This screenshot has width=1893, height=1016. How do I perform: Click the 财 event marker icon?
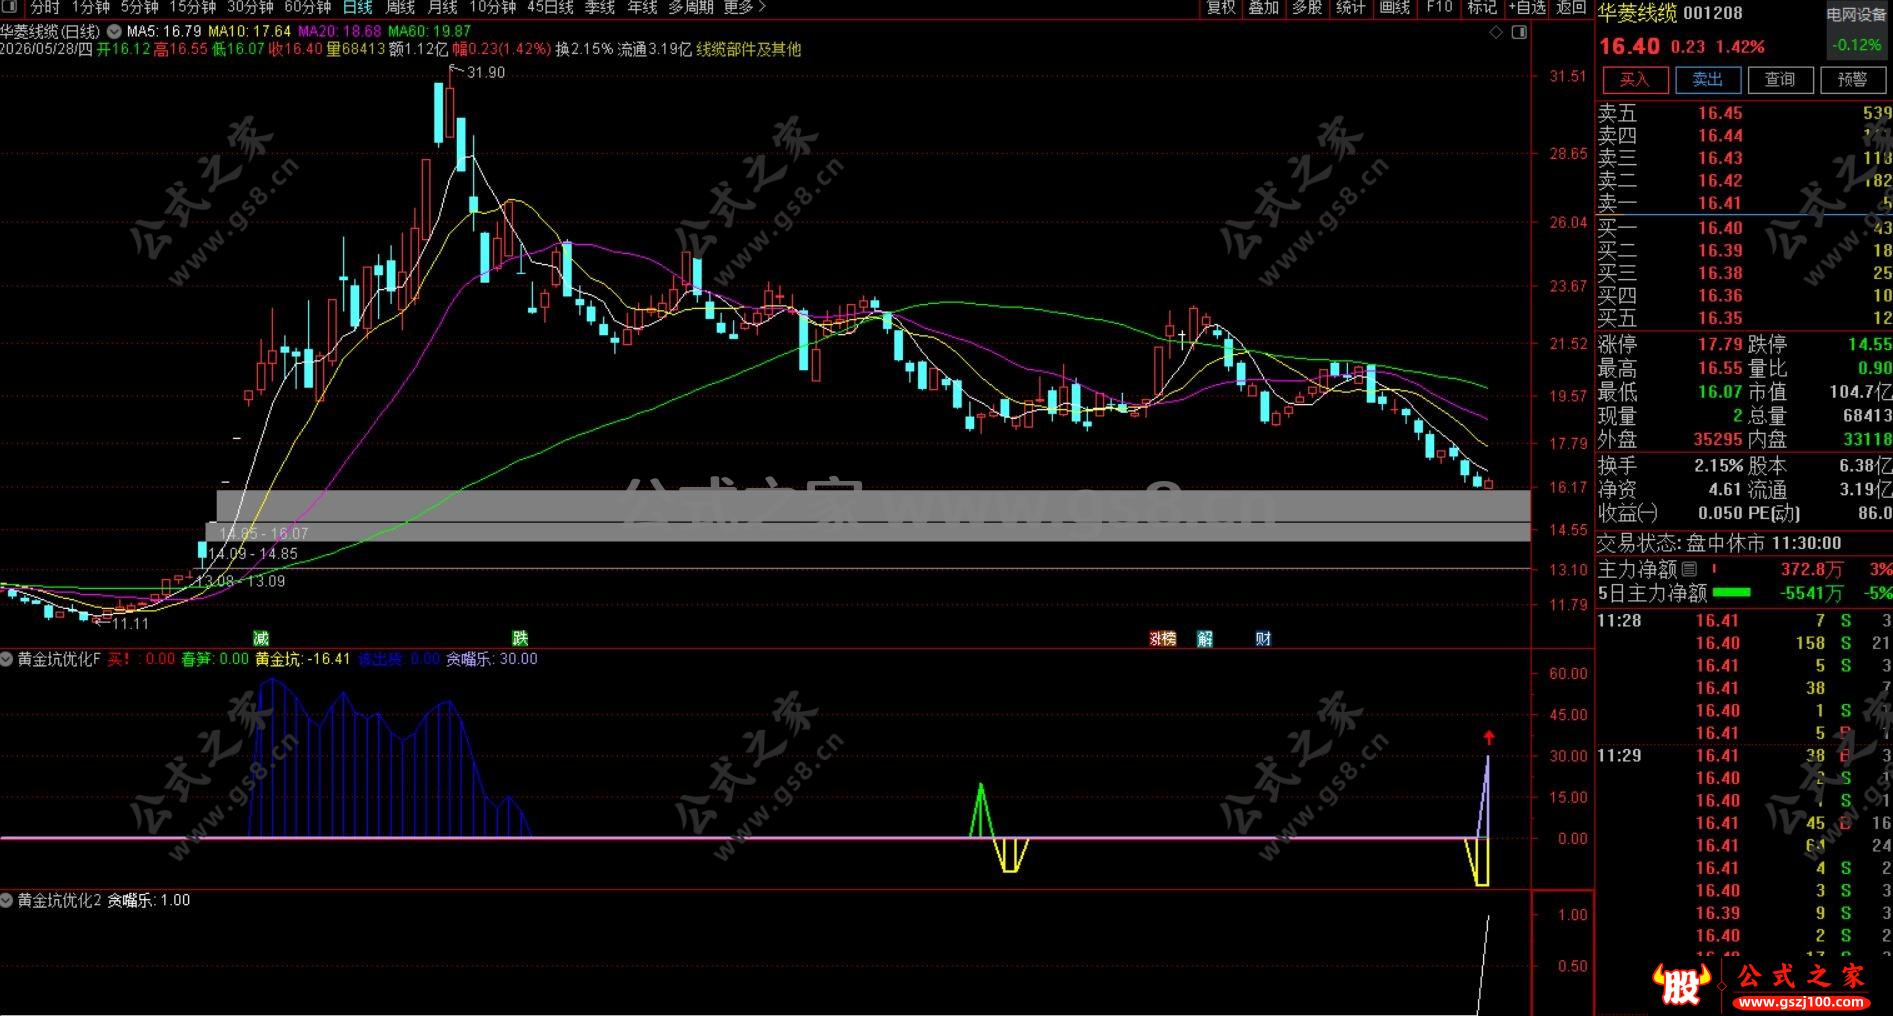pyautogui.click(x=1263, y=639)
